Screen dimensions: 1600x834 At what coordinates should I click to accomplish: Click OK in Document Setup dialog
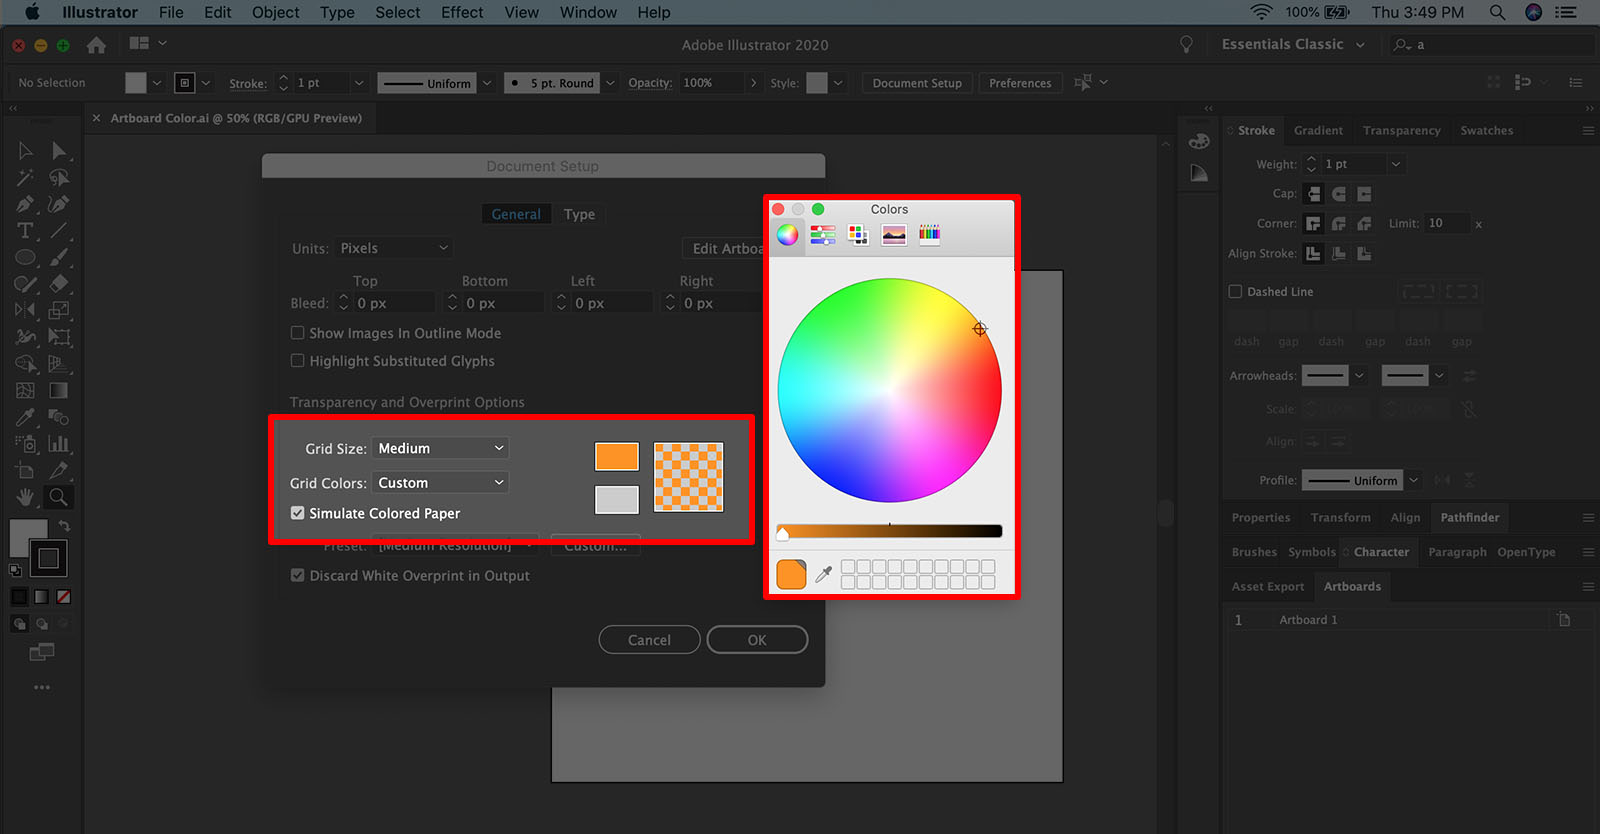point(757,640)
